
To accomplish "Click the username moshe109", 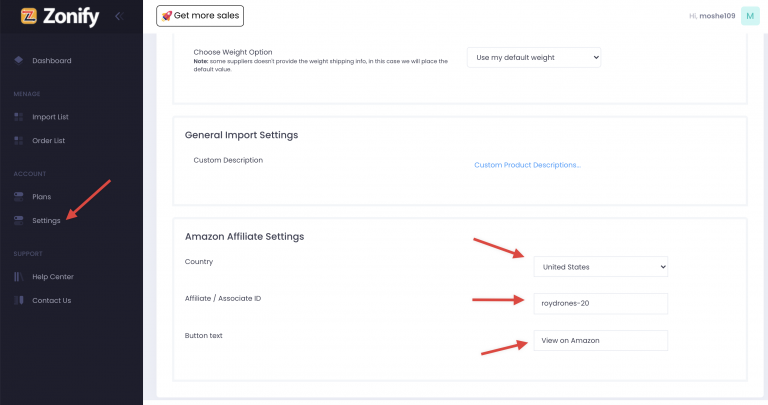I will [717, 16].
